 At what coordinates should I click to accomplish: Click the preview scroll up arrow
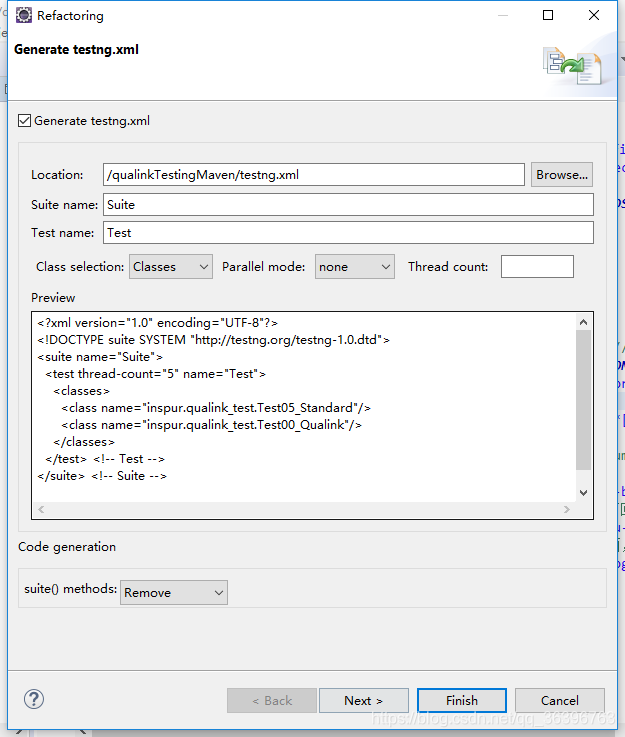pos(583,322)
